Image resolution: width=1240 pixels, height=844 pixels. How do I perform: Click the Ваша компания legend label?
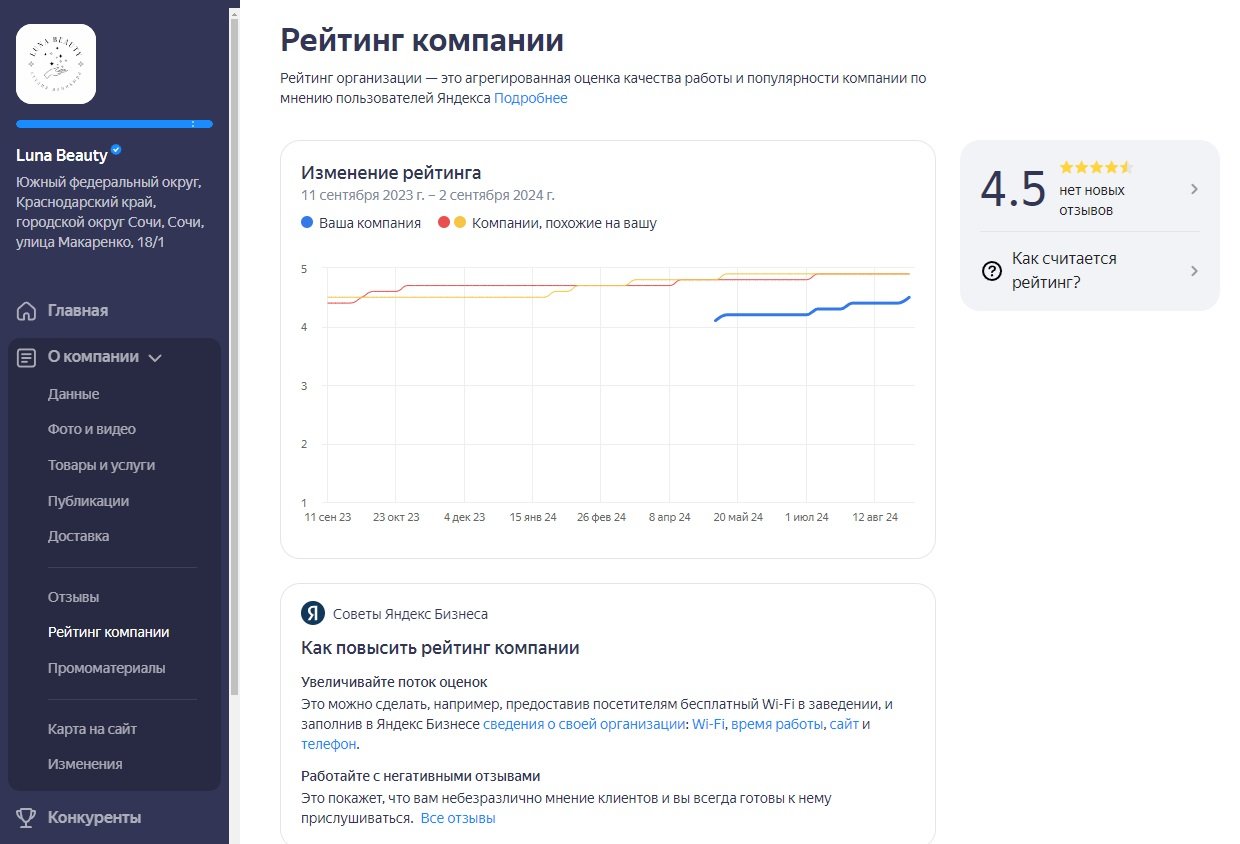pyautogui.click(x=370, y=223)
